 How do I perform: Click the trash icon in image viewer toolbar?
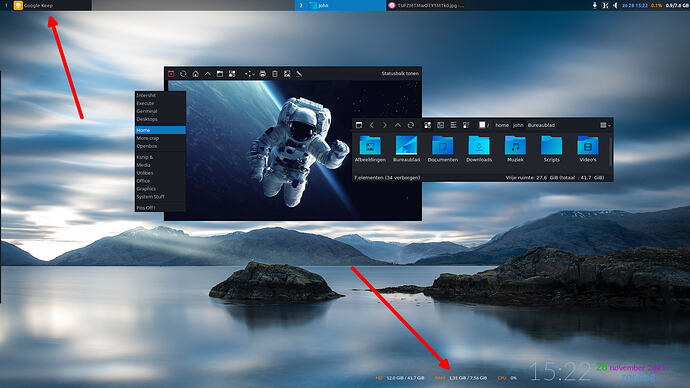point(275,74)
